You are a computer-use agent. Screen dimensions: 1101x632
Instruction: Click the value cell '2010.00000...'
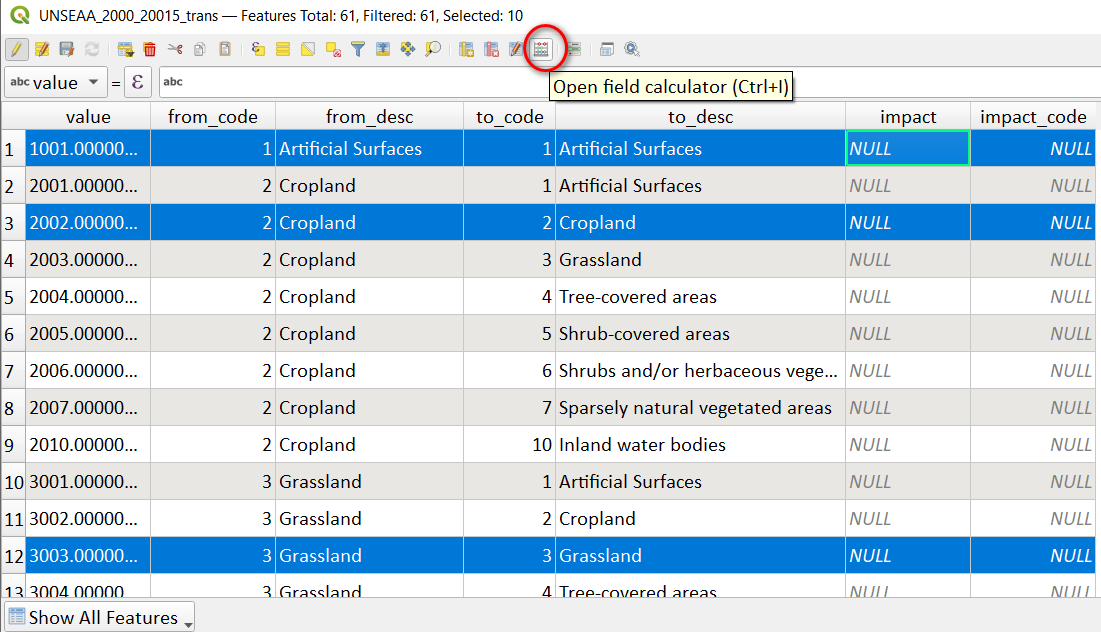point(88,445)
